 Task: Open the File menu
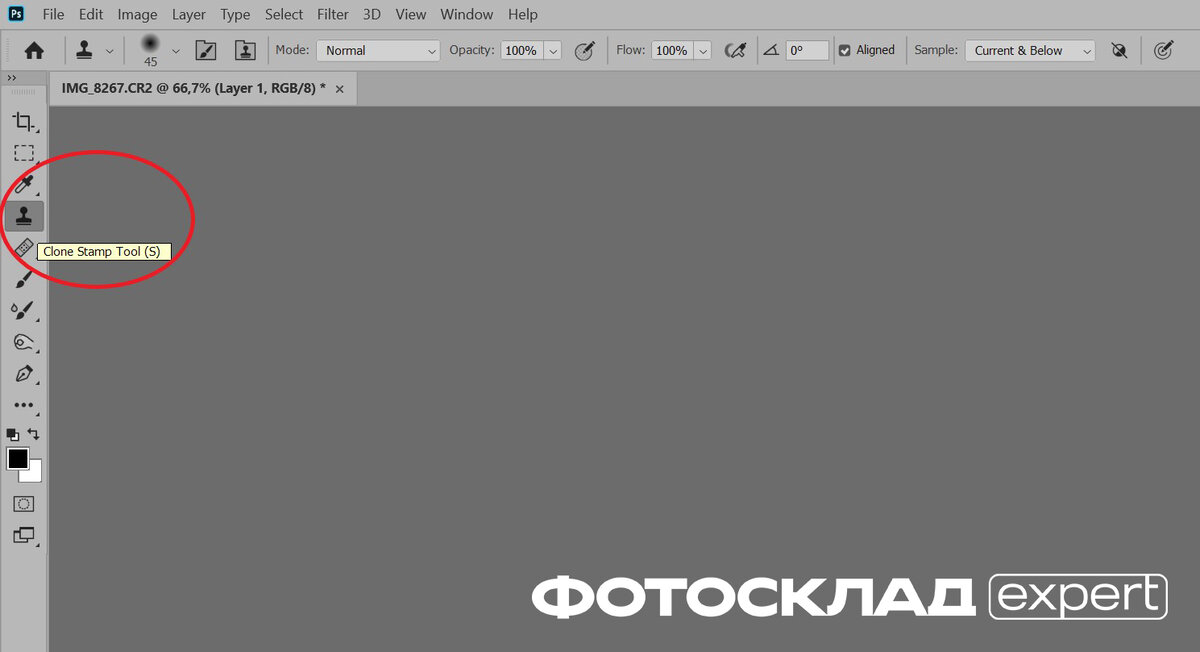[53, 14]
